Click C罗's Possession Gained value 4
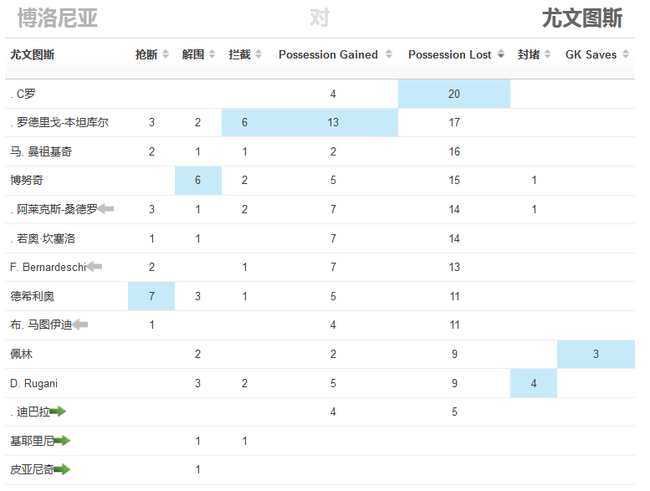 [333, 94]
